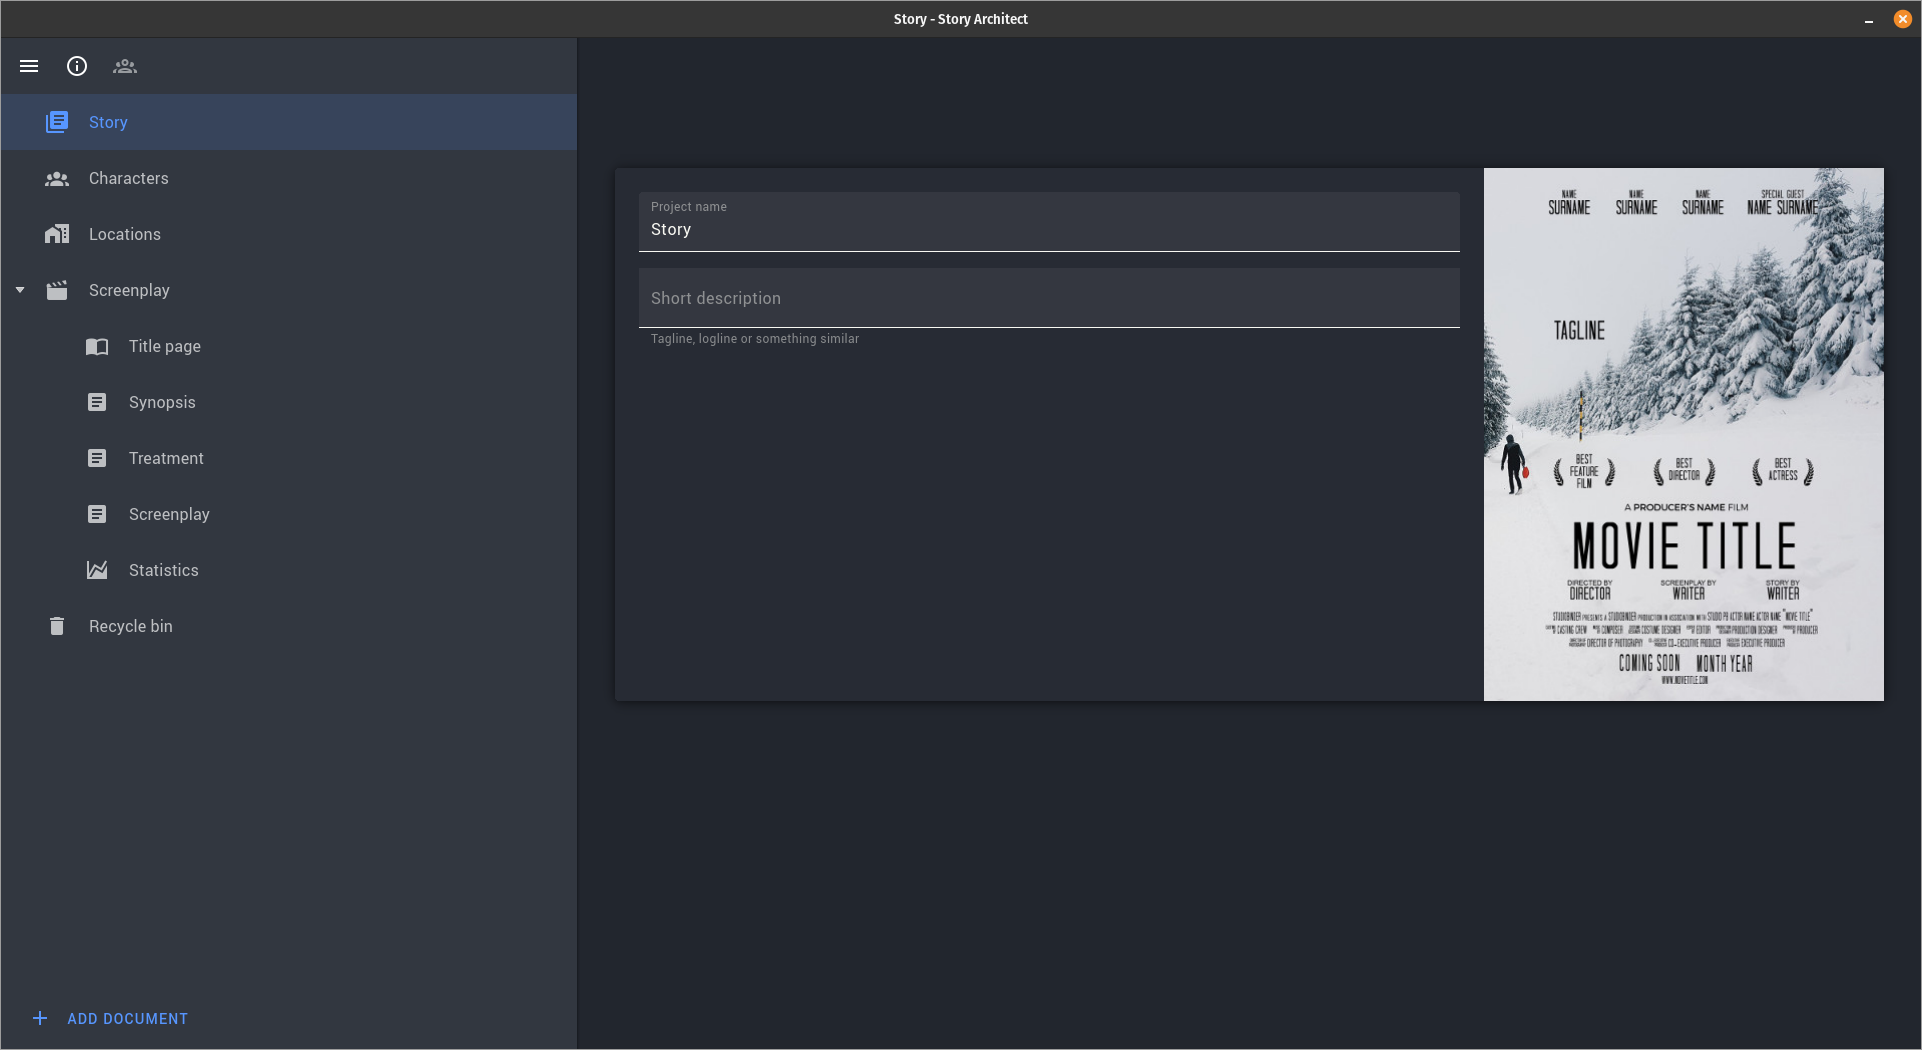The image size is (1922, 1050).
Task: Click the Characters group icon
Action: (x=57, y=178)
